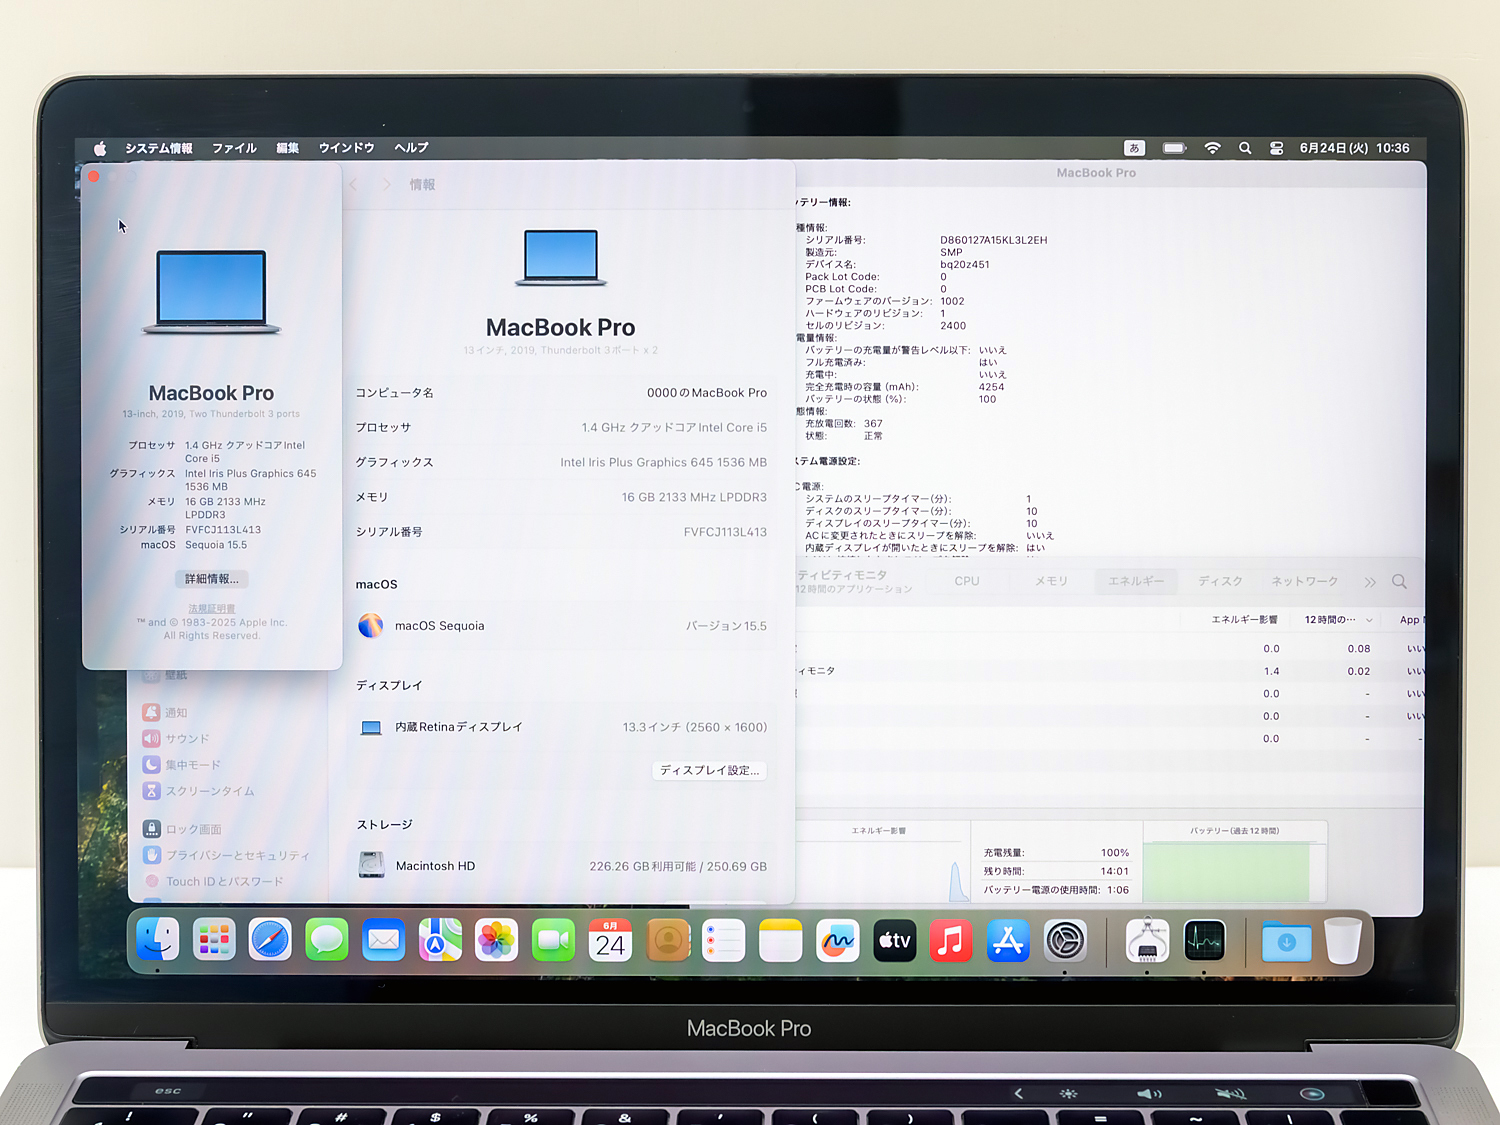Image resolution: width=1500 pixels, height=1125 pixels.
Task: Click ディスプレイ設定... button
Action: pyautogui.click(x=710, y=770)
